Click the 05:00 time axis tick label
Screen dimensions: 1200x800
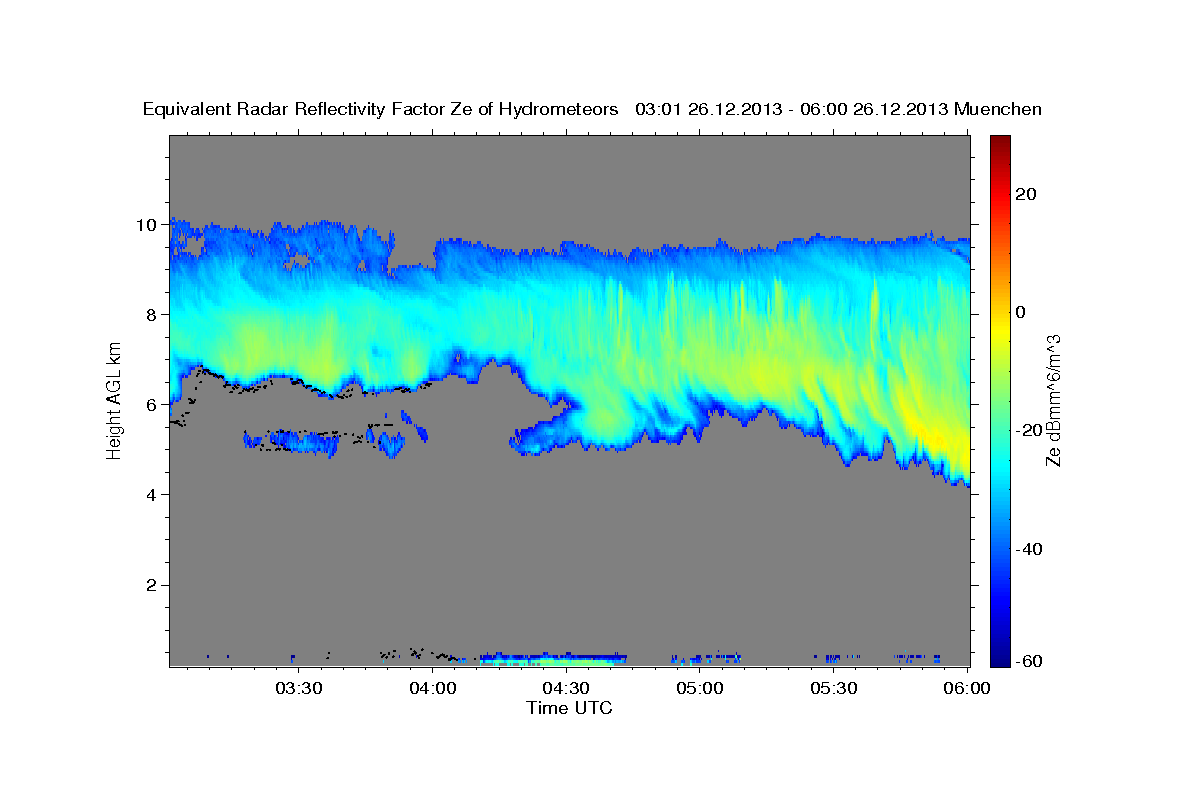pyautogui.click(x=700, y=688)
